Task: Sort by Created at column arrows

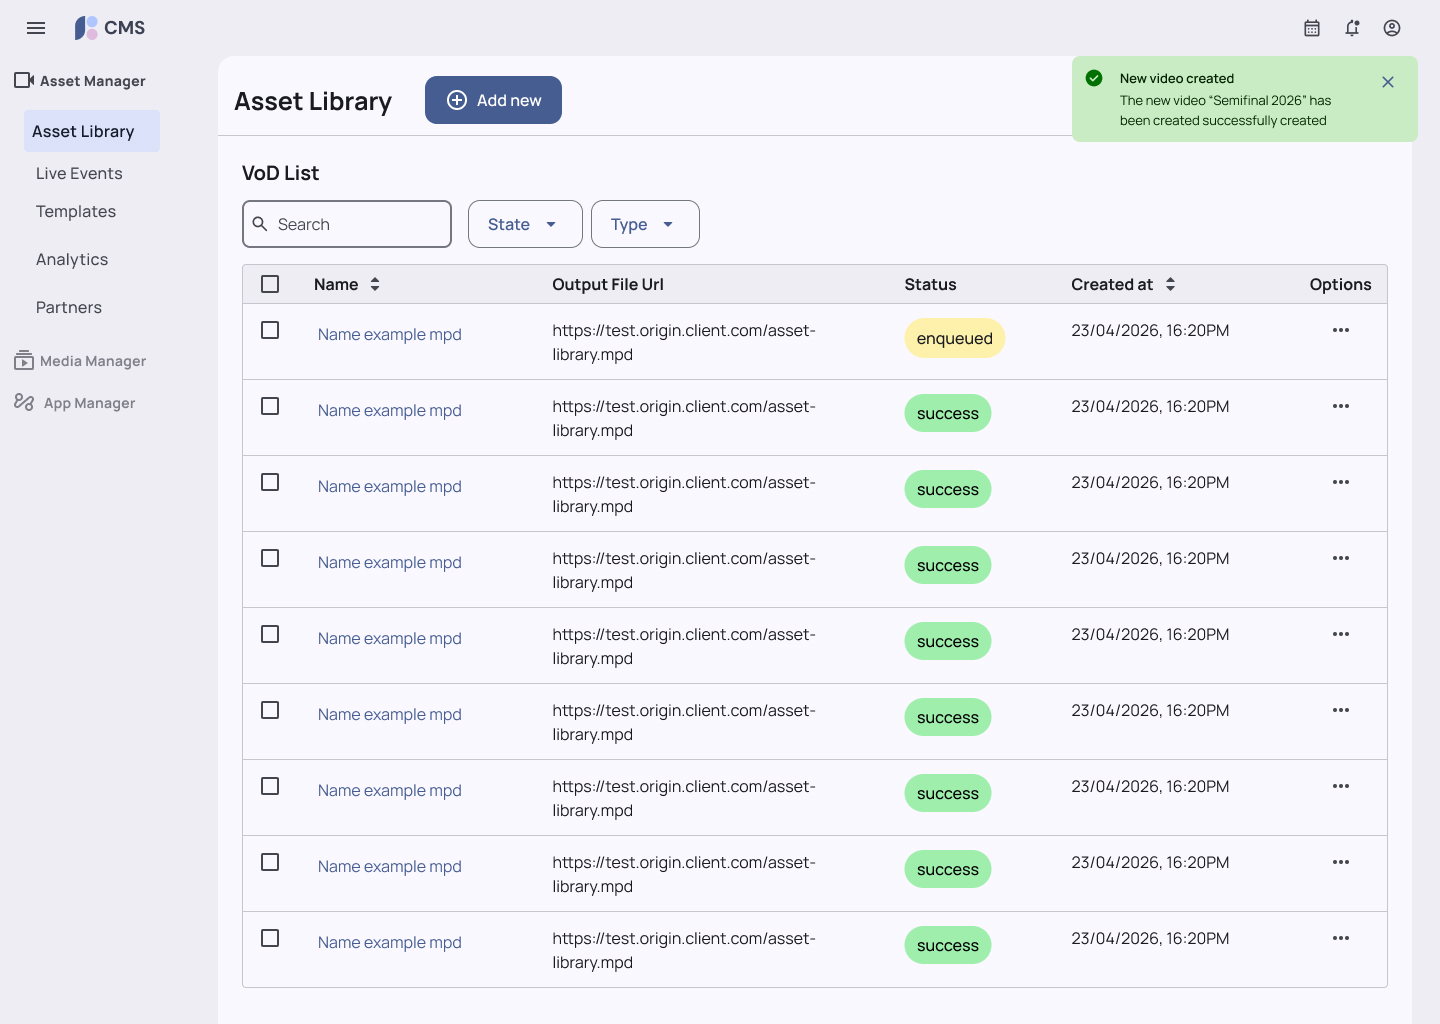Action: coord(1170,284)
